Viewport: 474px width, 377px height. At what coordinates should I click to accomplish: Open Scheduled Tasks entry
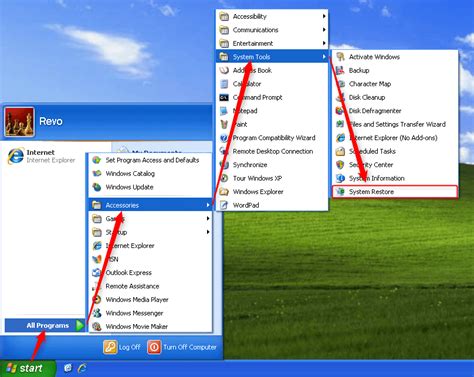[x=395, y=151]
